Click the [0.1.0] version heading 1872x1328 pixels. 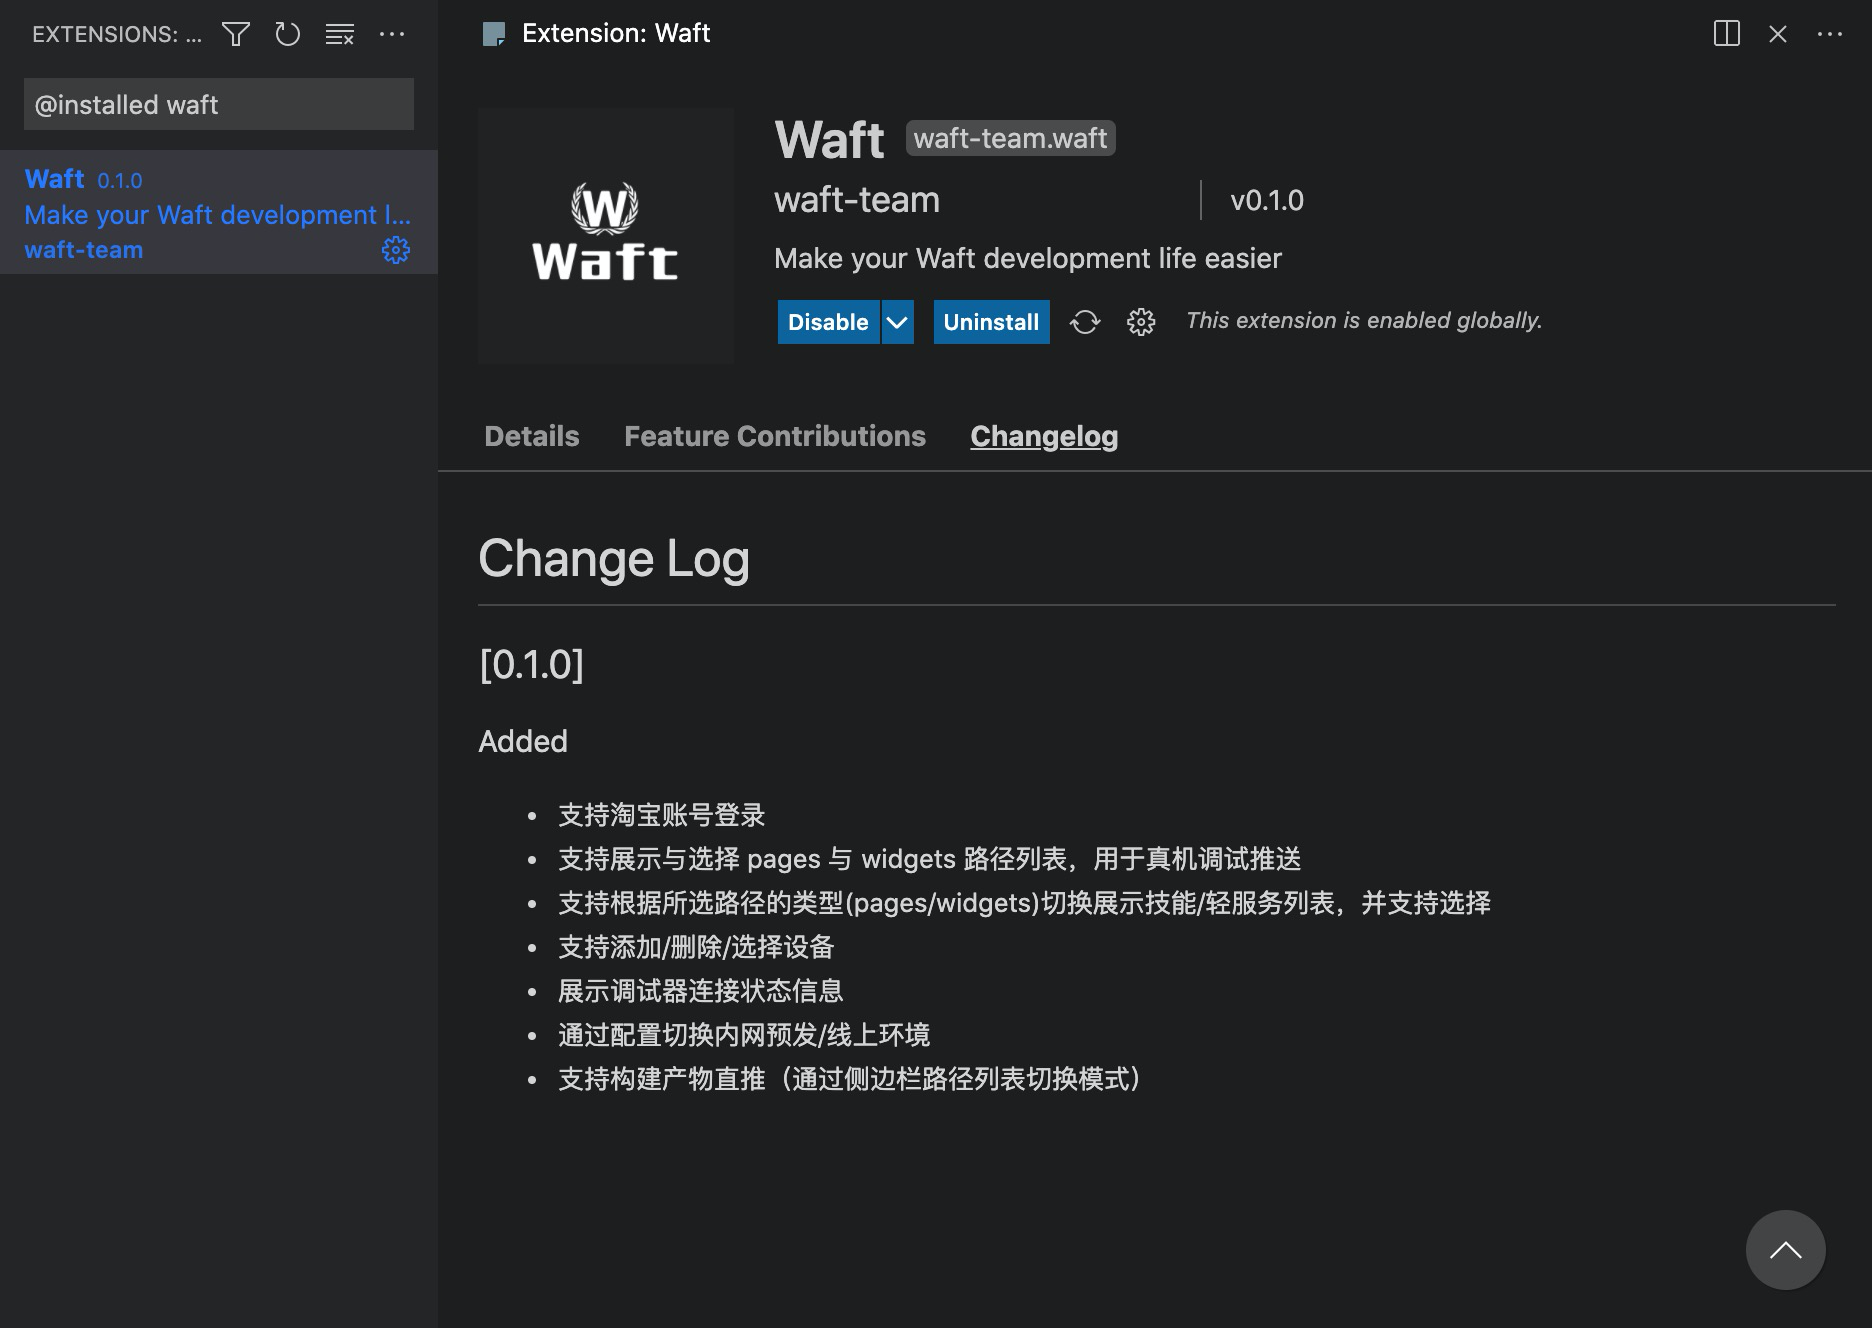pos(531,664)
